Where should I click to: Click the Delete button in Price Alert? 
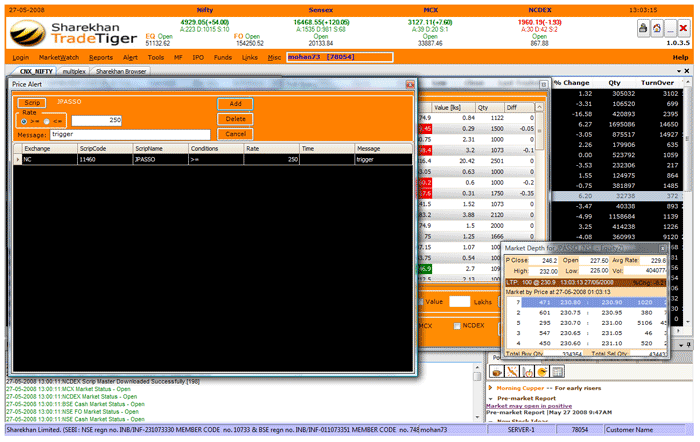[235, 119]
